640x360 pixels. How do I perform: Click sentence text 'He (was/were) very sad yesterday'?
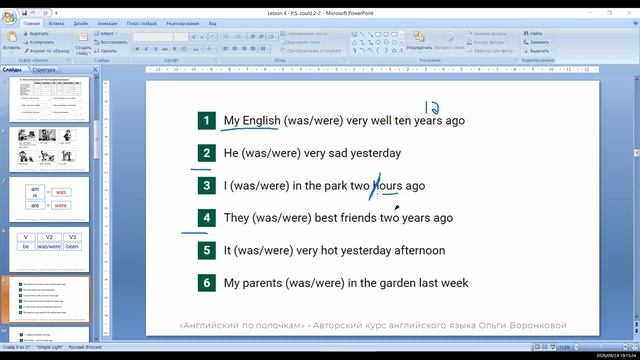click(x=312, y=153)
